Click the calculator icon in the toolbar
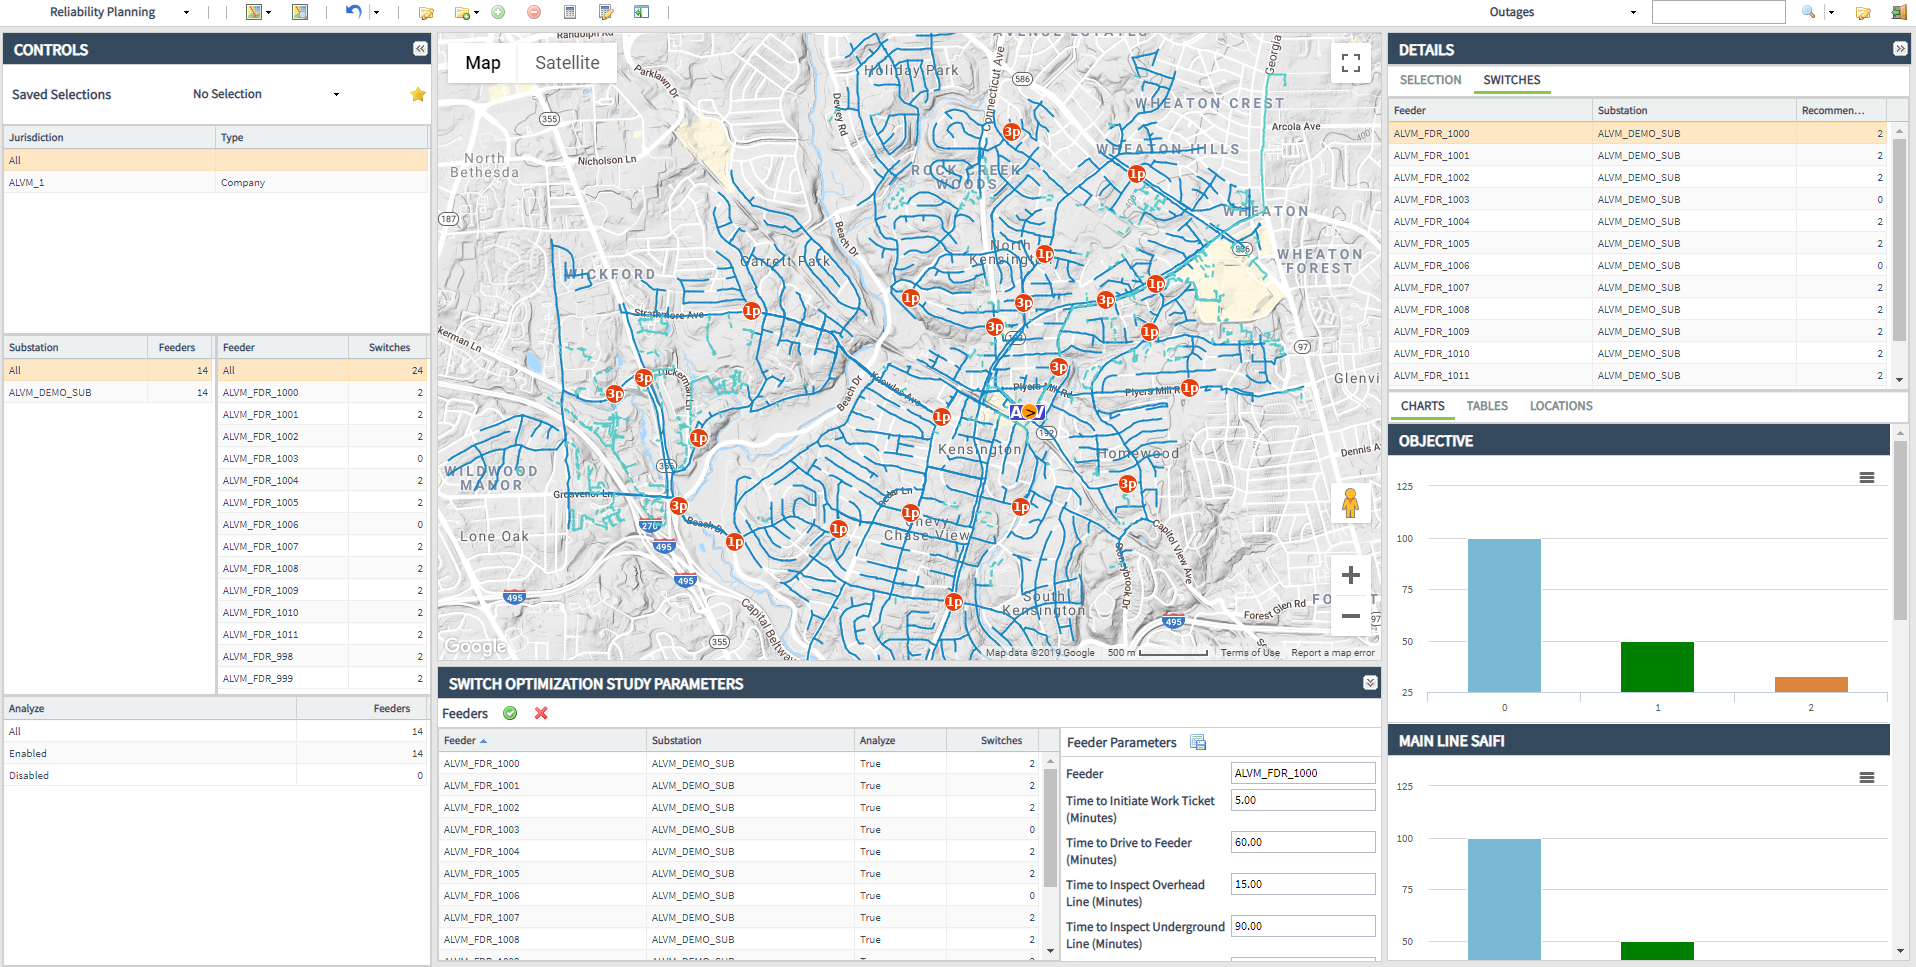Image resolution: width=1916 pixels, height=967 pixels. coord(570,12)
